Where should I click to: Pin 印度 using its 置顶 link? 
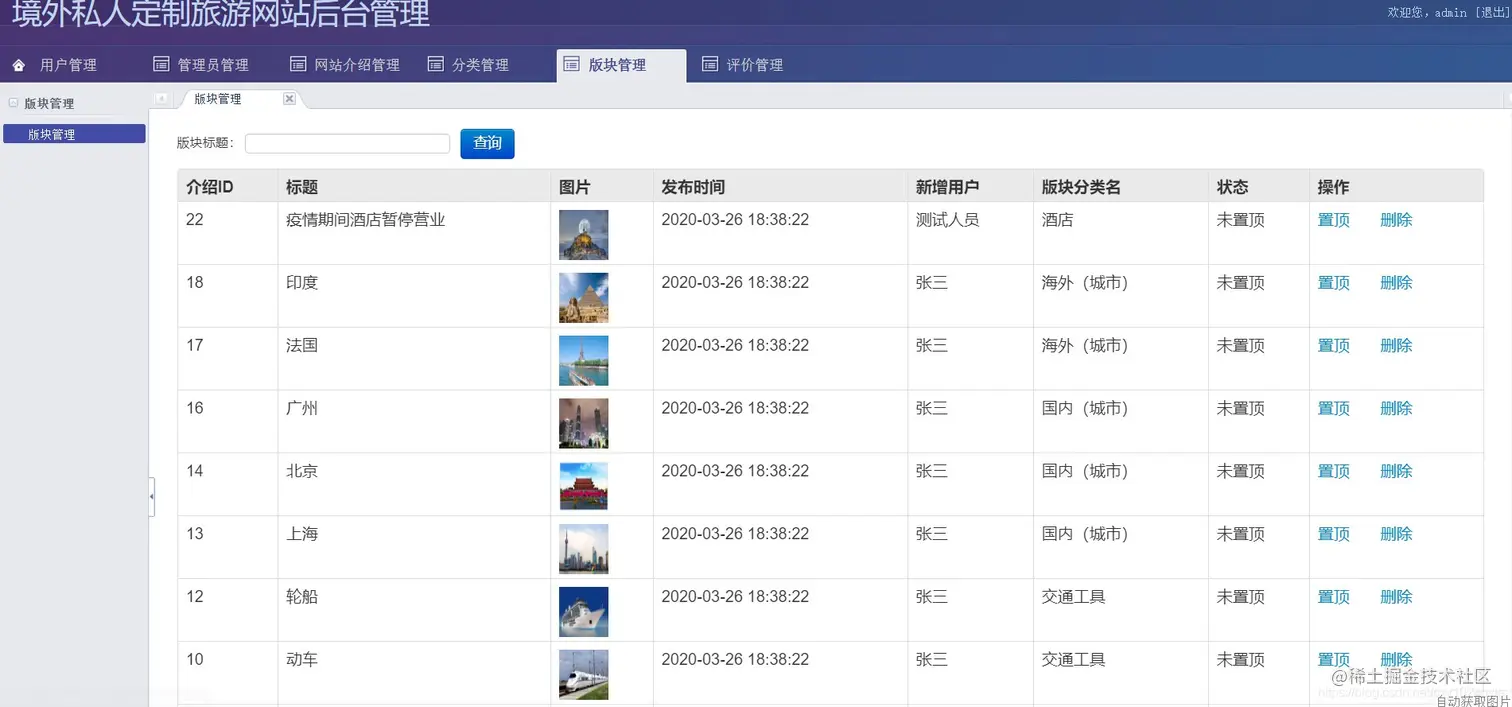coord(1333,282)
